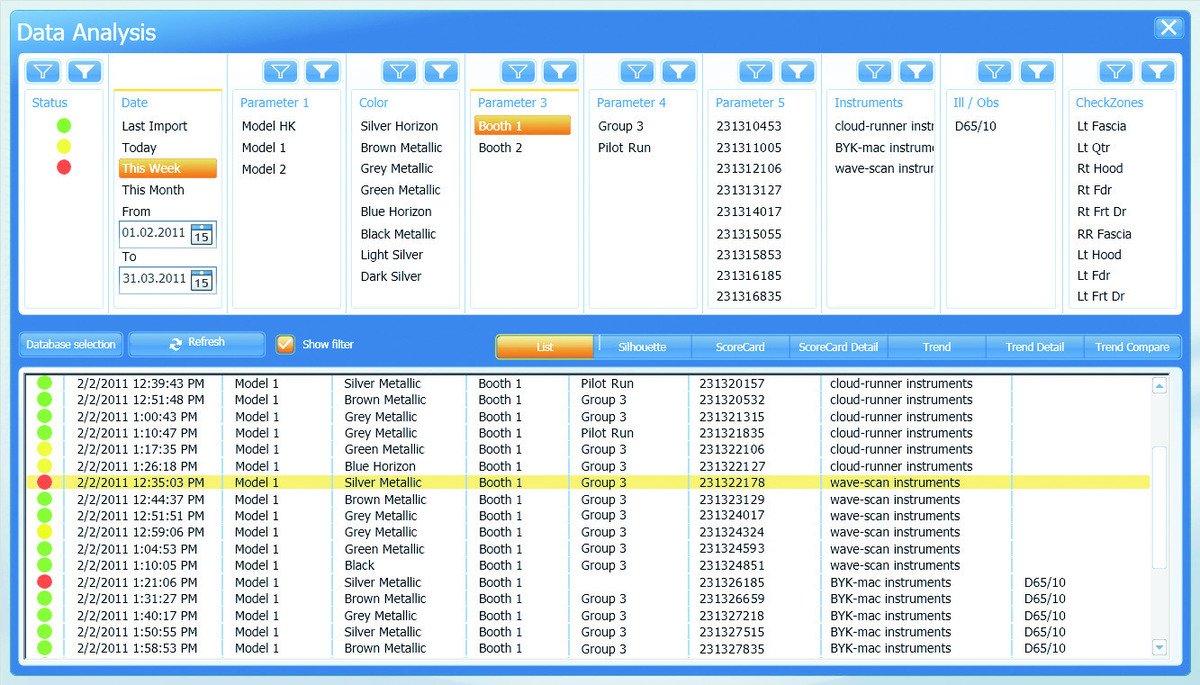Open the Trend Compare tab

pos(1131,347)
